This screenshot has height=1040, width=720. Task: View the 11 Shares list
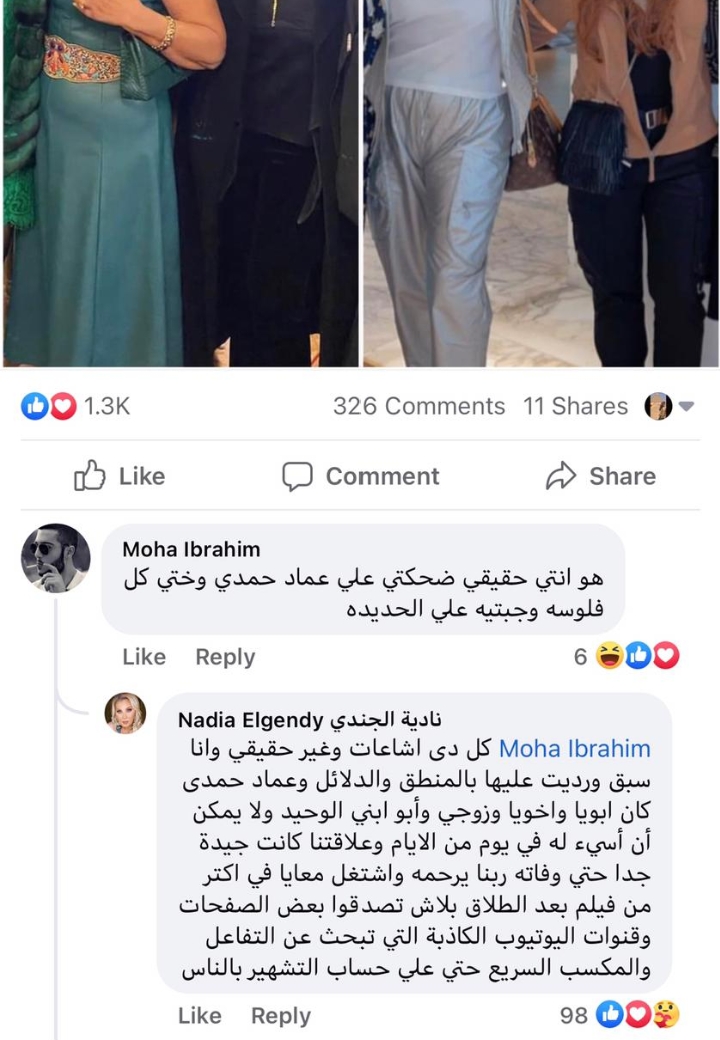[x=575, y=406]
